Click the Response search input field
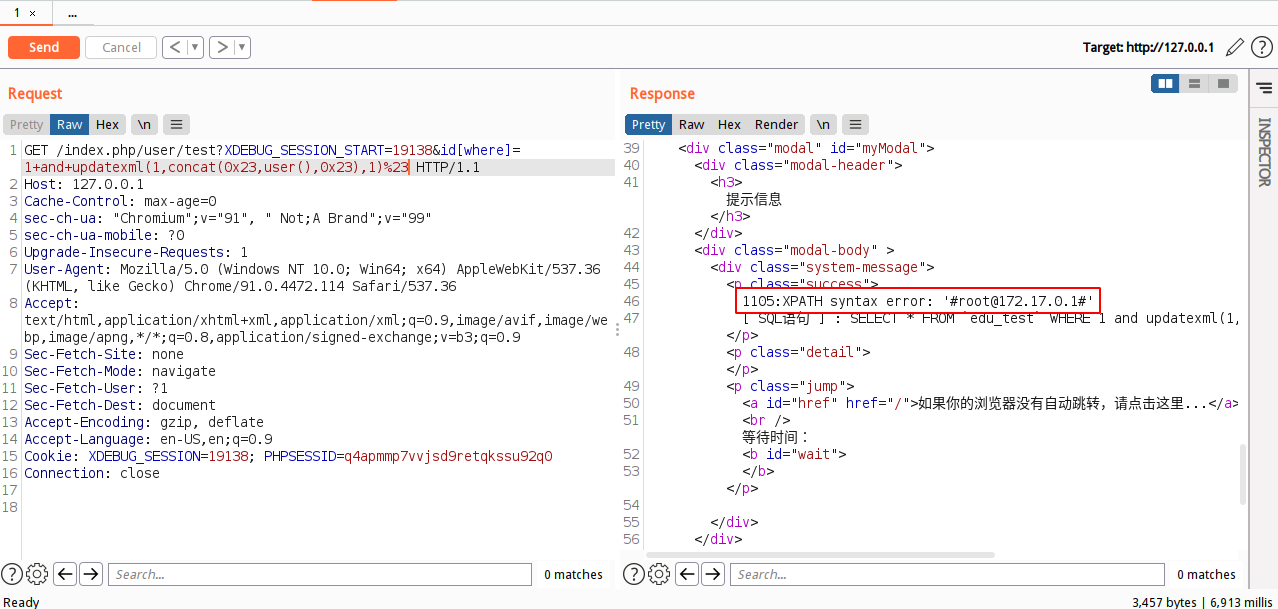This screenshot has height=609, width=1278. (x=947, y=574)
